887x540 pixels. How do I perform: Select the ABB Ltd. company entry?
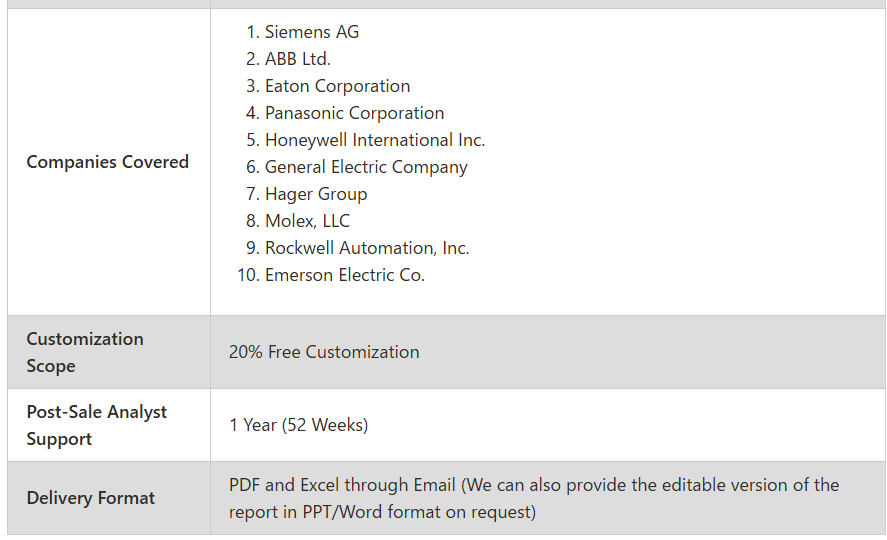(x=298, y=59)
